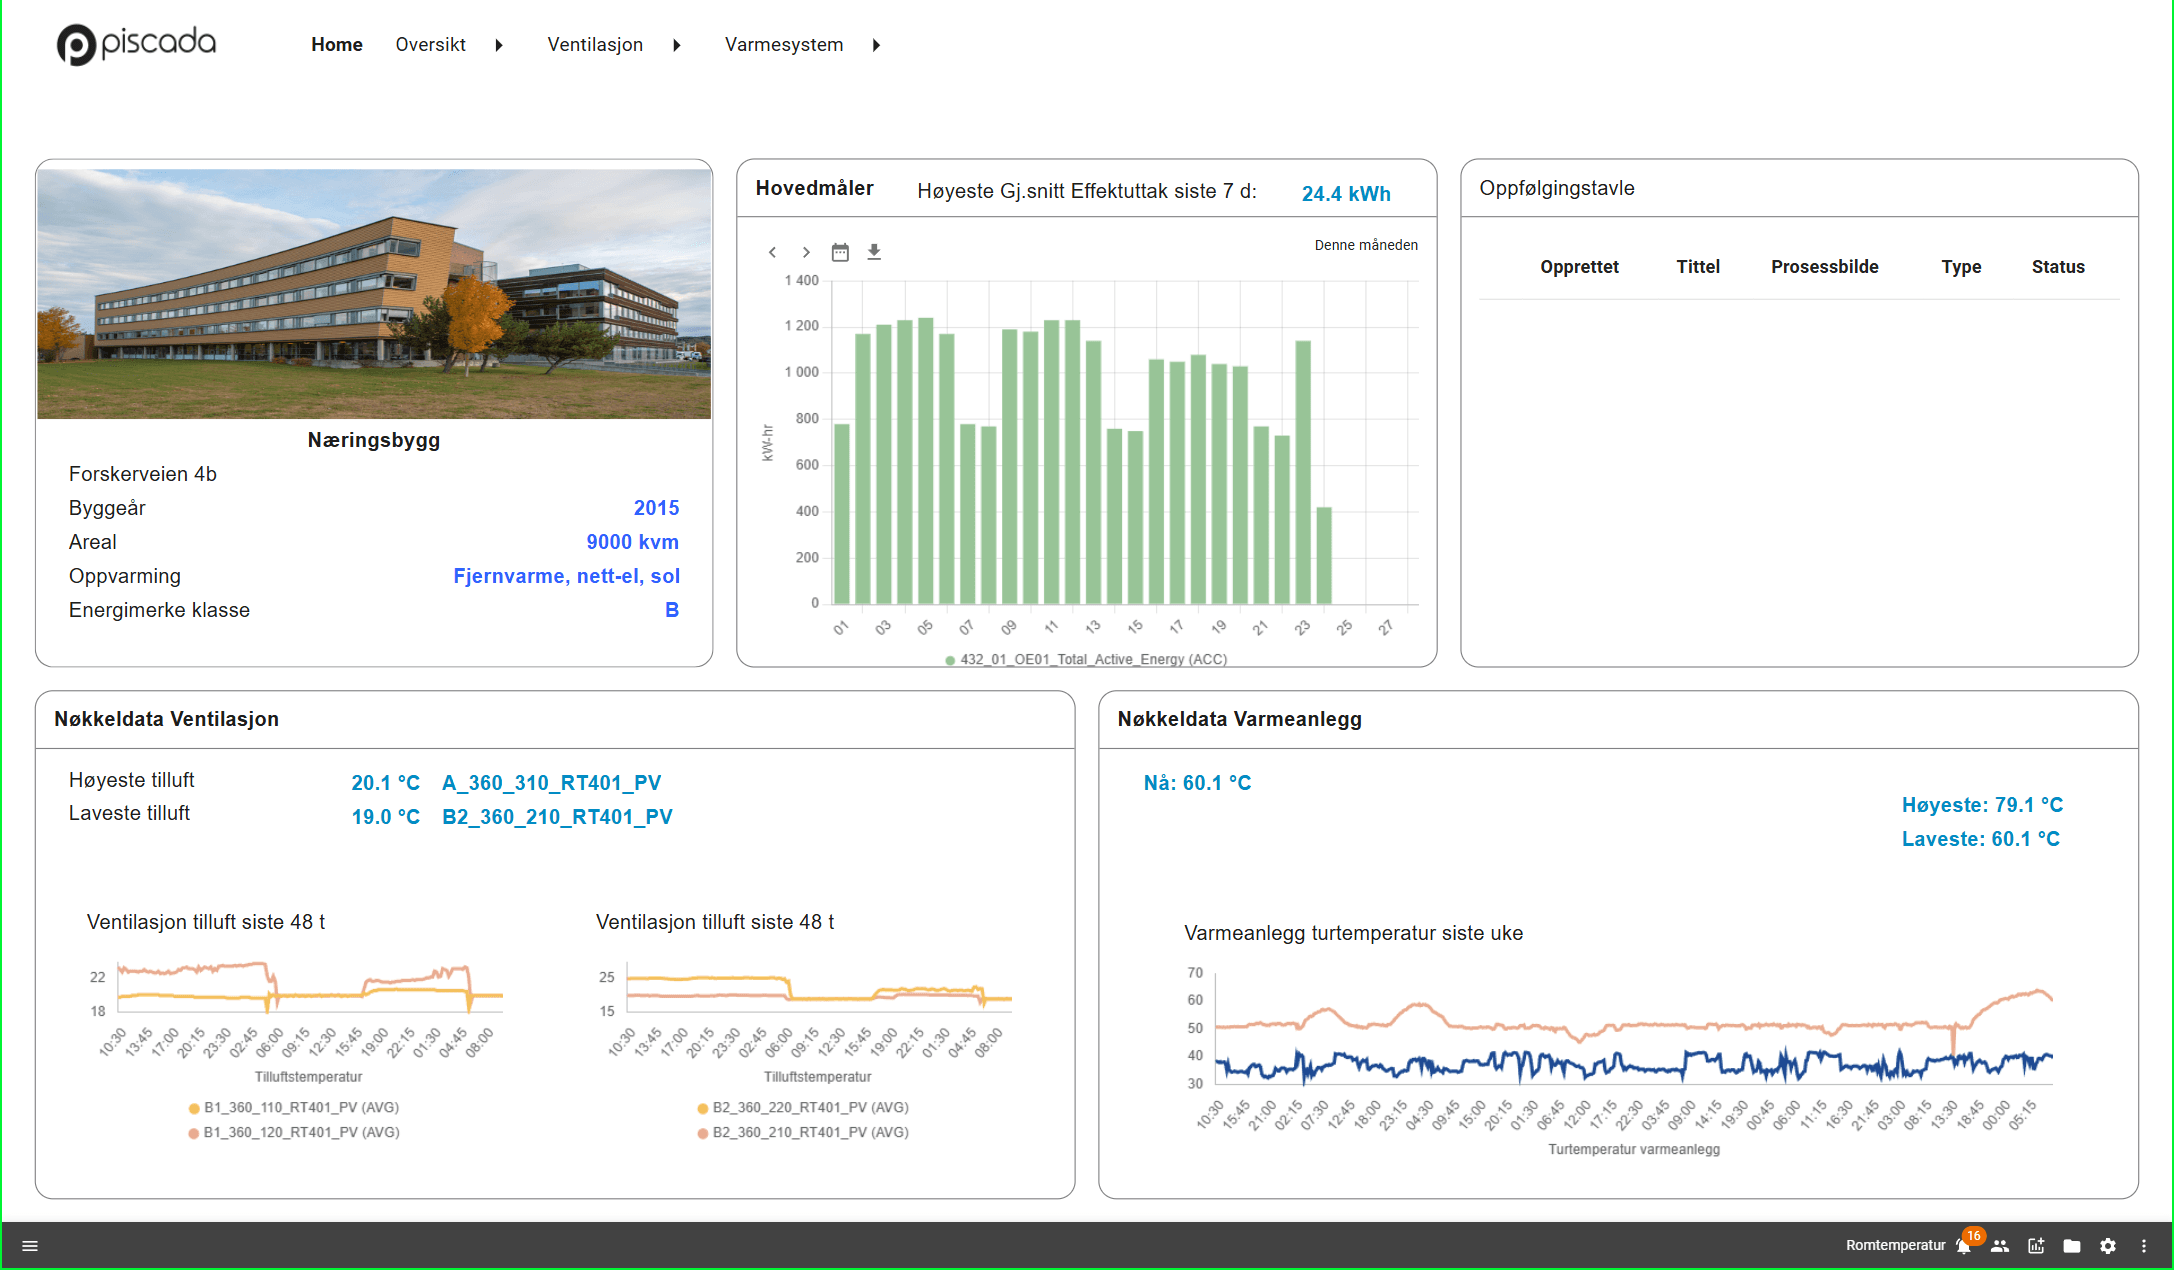Click the Piscada logo
The width and height of the screenshot is (2174, 1270).
pyautogui.click(x=135, y=44)
